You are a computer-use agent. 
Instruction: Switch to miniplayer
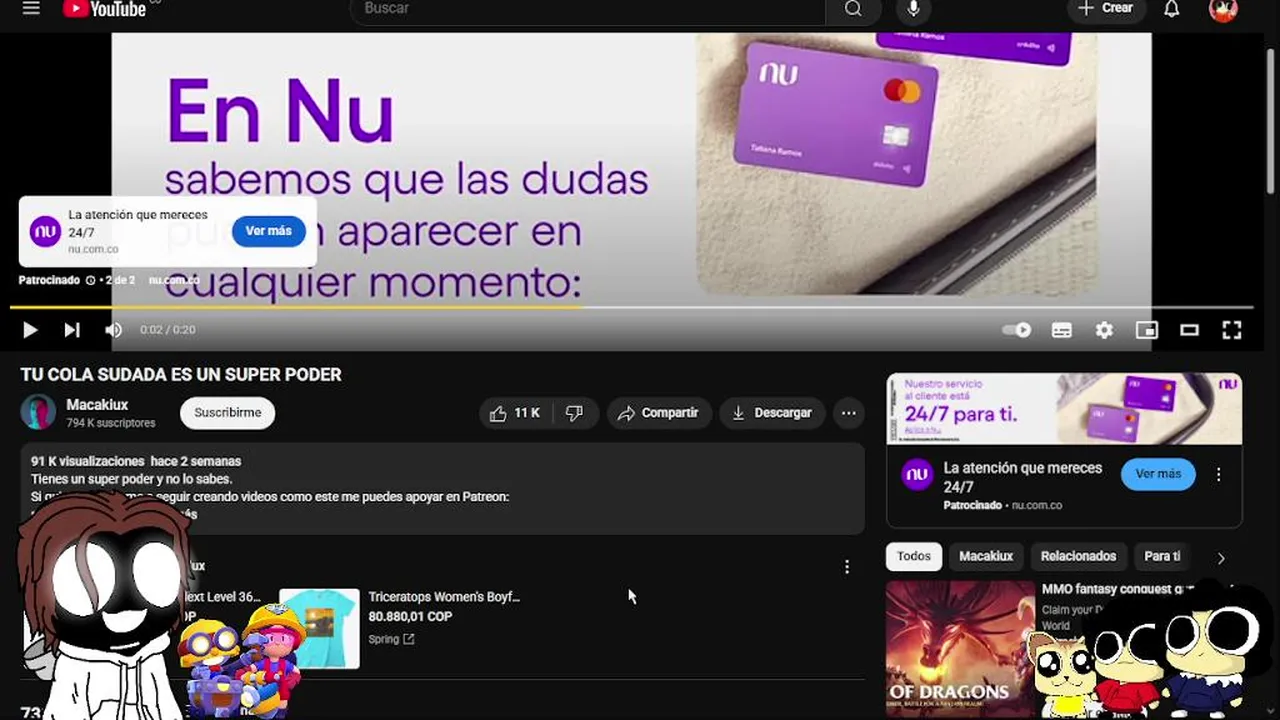click(x=1147, y=330)
